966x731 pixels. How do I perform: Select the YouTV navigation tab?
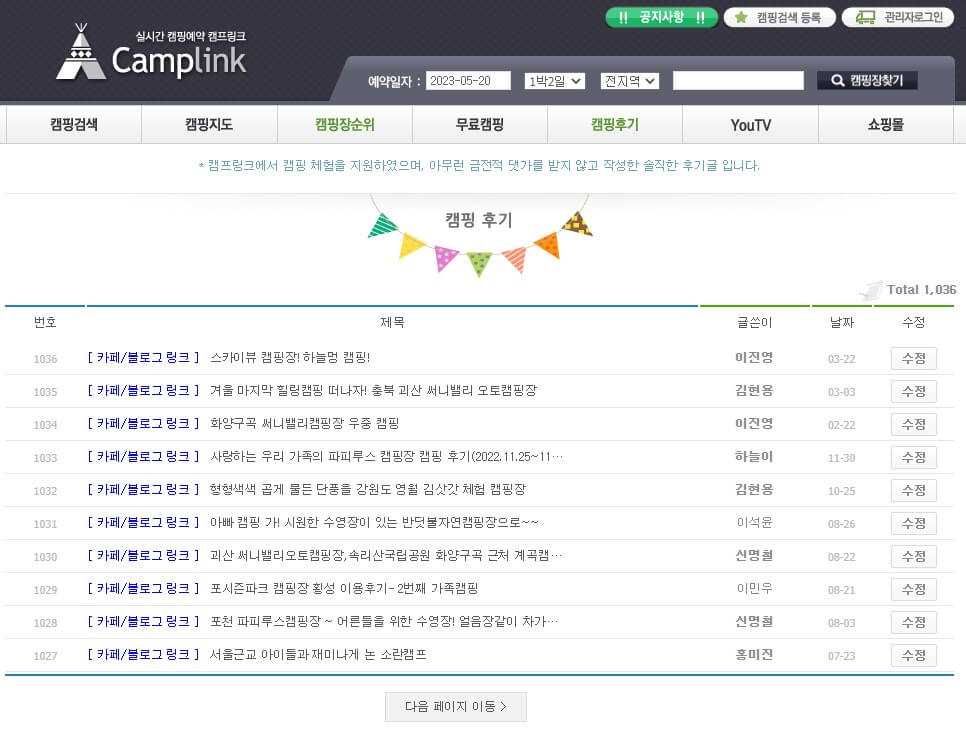pos(750,124)
